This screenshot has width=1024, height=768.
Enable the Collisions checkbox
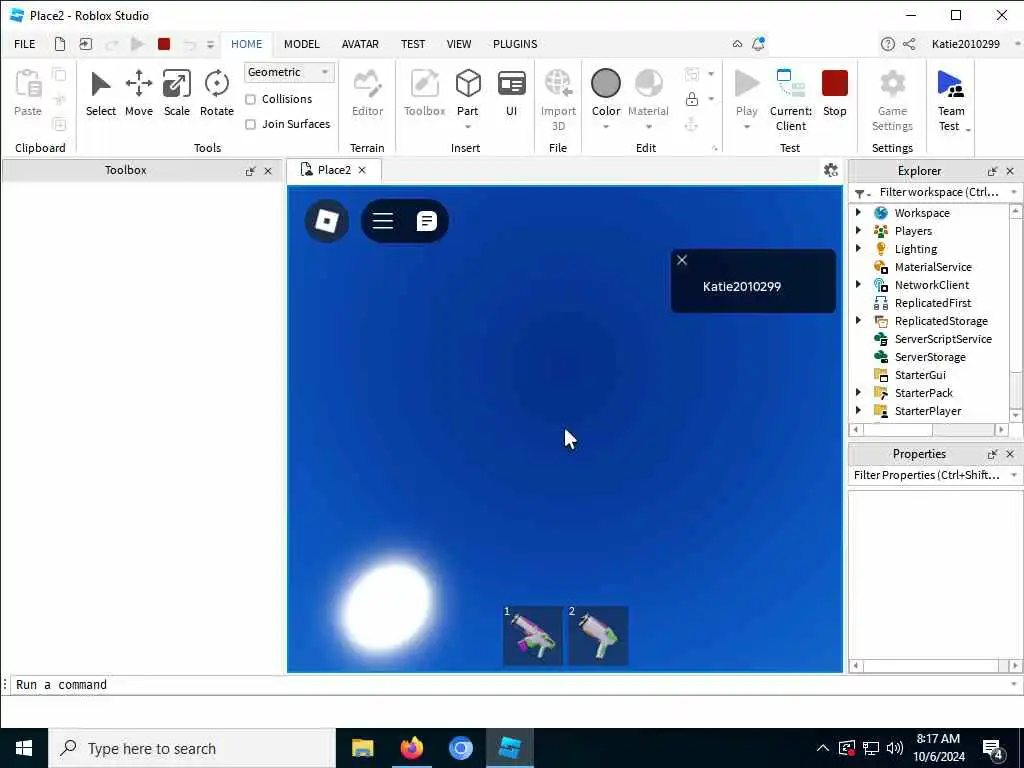pyautogui.click(x=250, y=99)
